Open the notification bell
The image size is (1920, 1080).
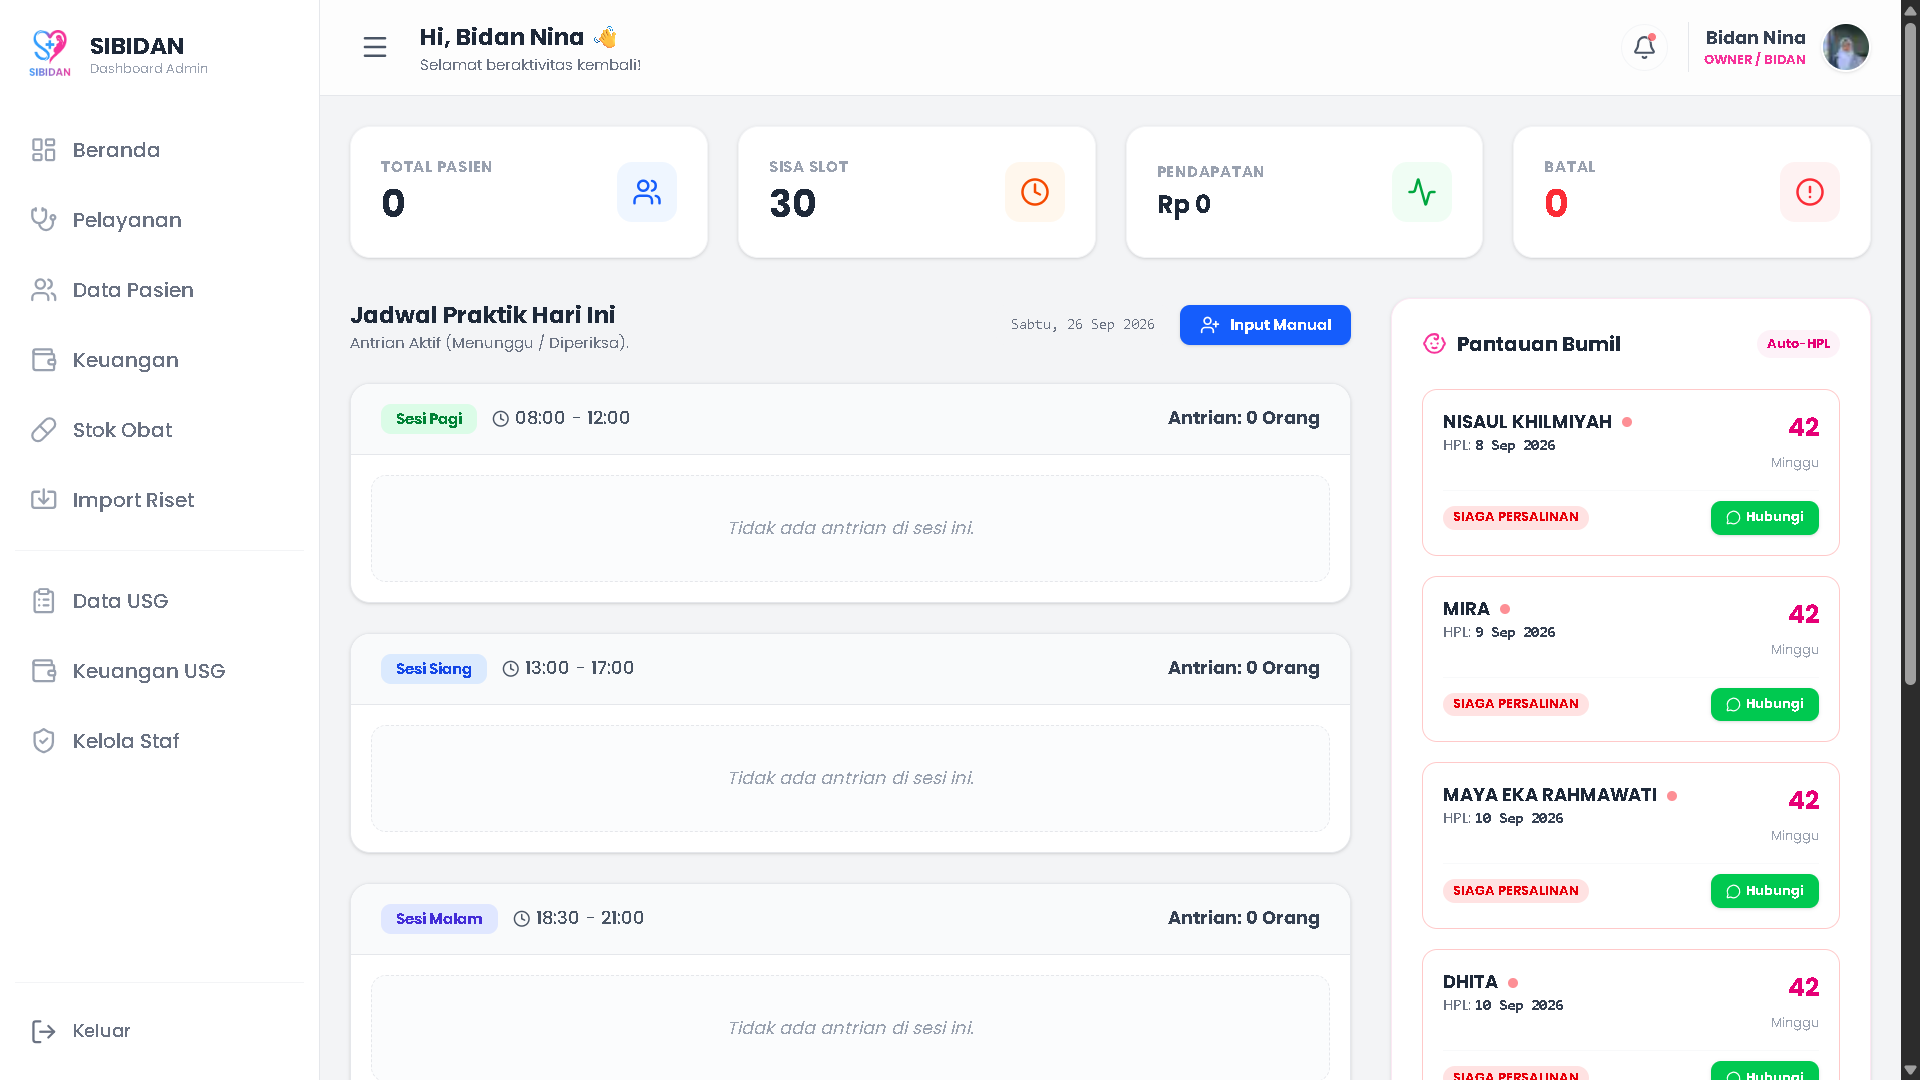tap(1644, 47)
